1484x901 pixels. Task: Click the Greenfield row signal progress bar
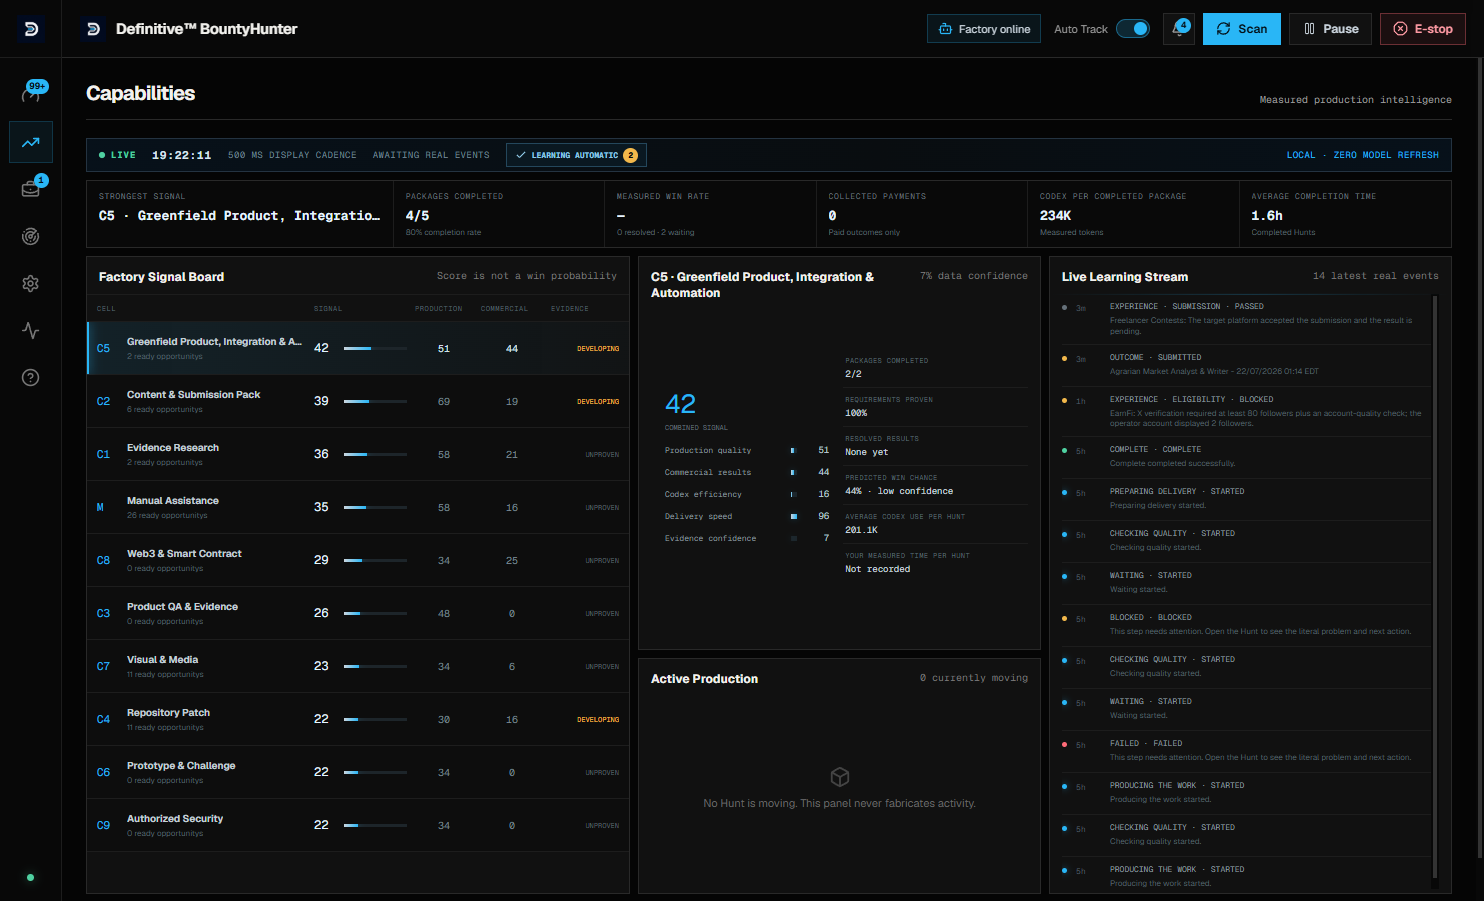[x=375, y=348]
